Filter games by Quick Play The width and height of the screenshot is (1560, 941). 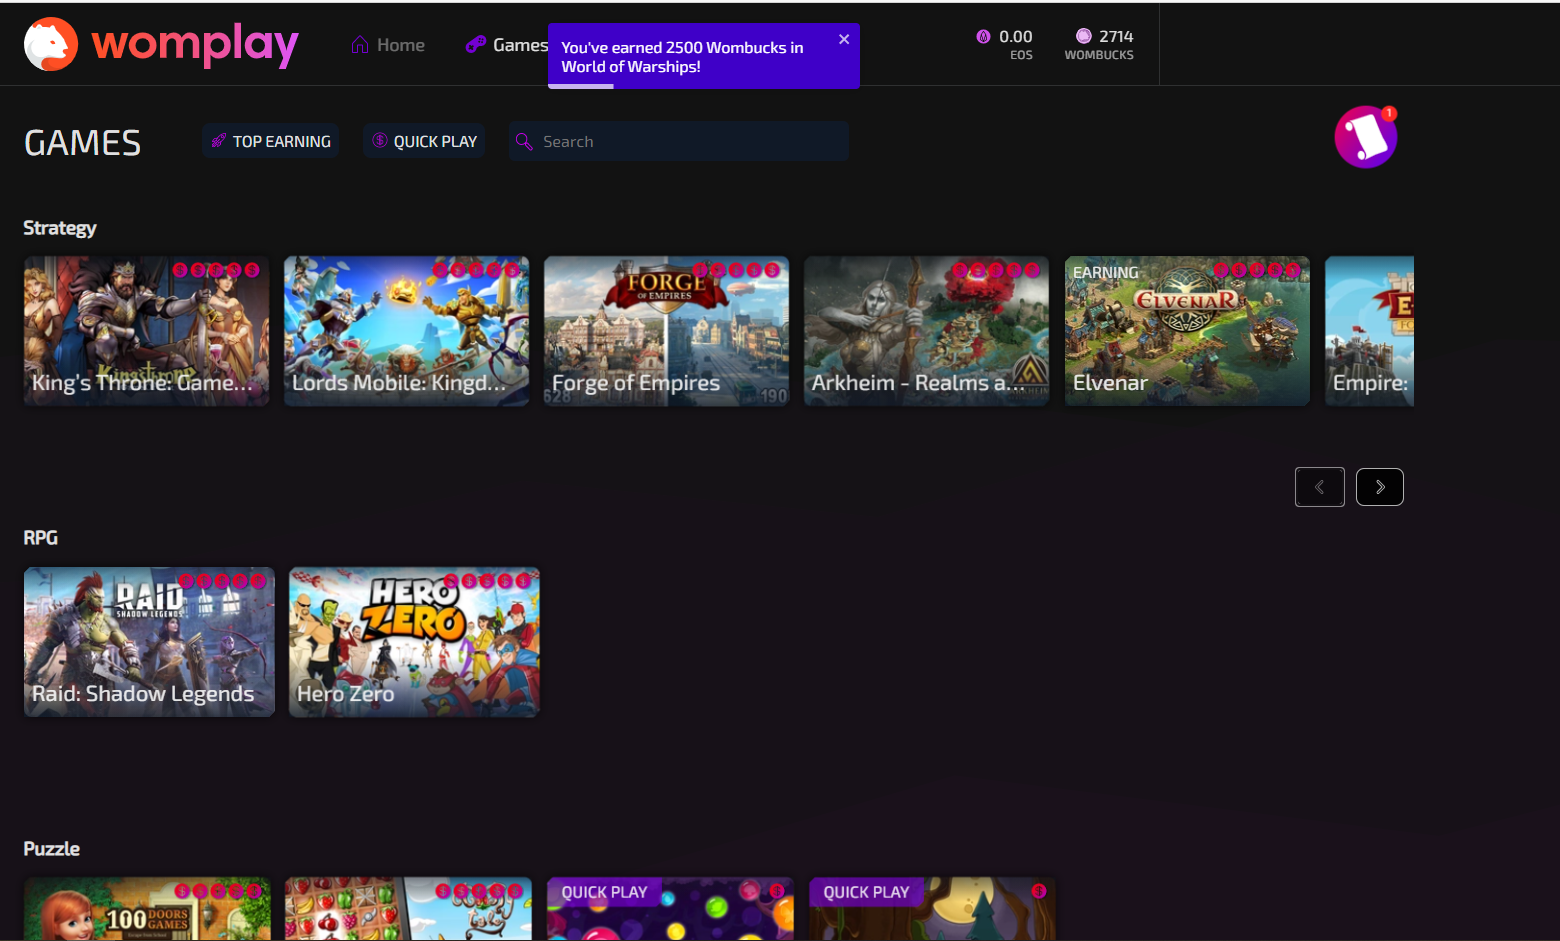click(x=425, y=141)
